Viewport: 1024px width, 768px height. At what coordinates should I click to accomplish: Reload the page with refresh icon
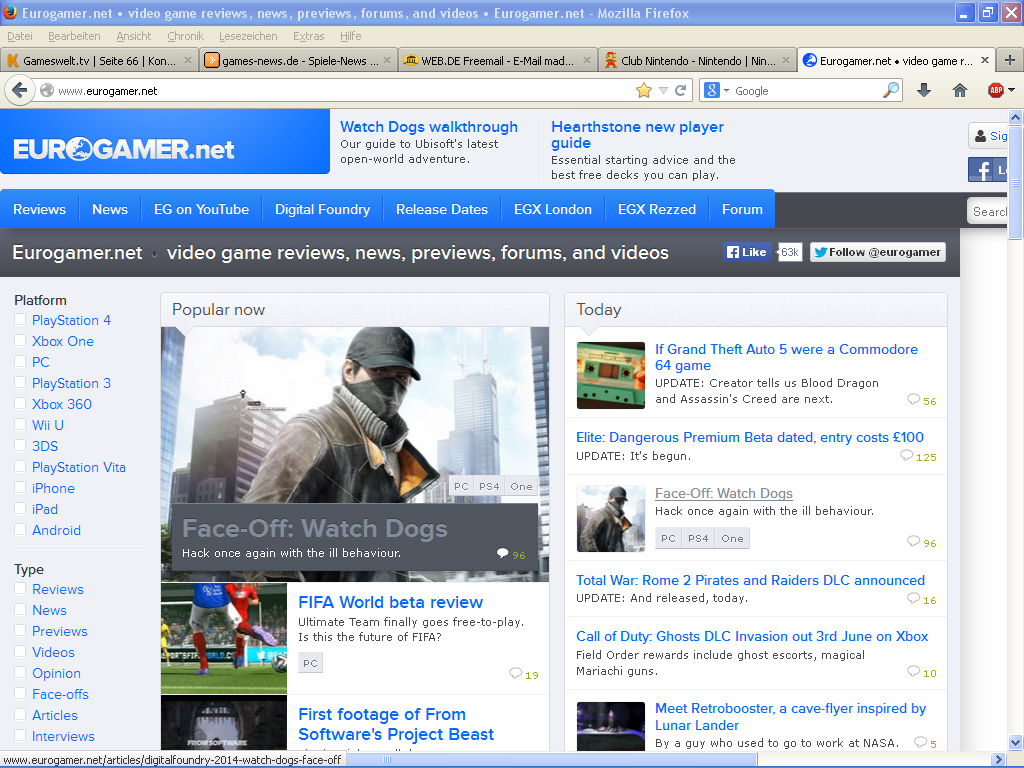(x=680, y=91)
